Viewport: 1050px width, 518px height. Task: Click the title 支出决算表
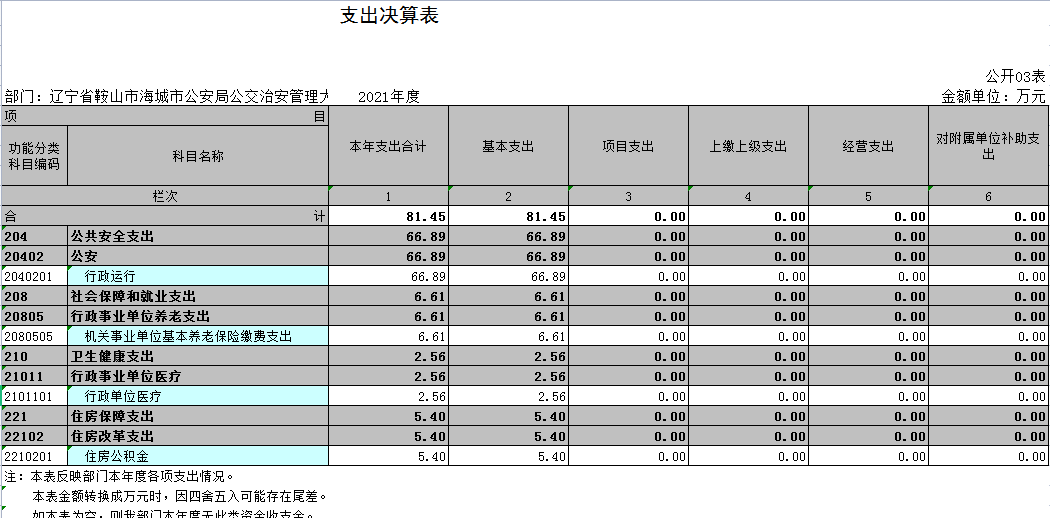click(389, 15)
